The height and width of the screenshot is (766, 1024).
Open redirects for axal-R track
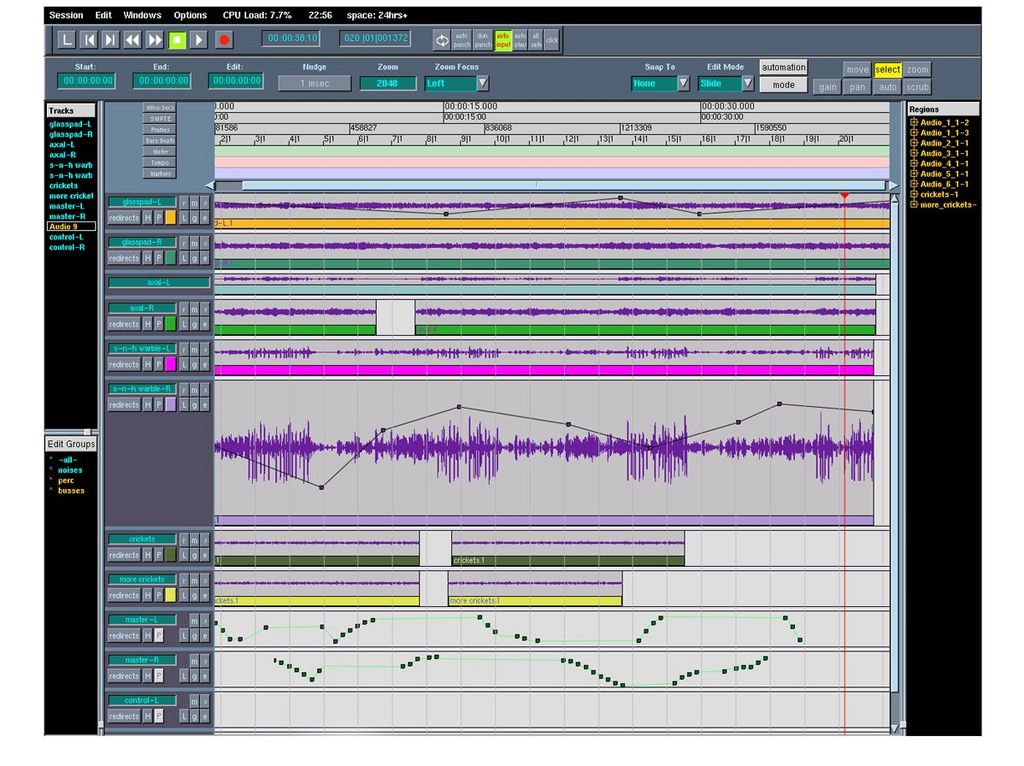(x=124, y=324)
